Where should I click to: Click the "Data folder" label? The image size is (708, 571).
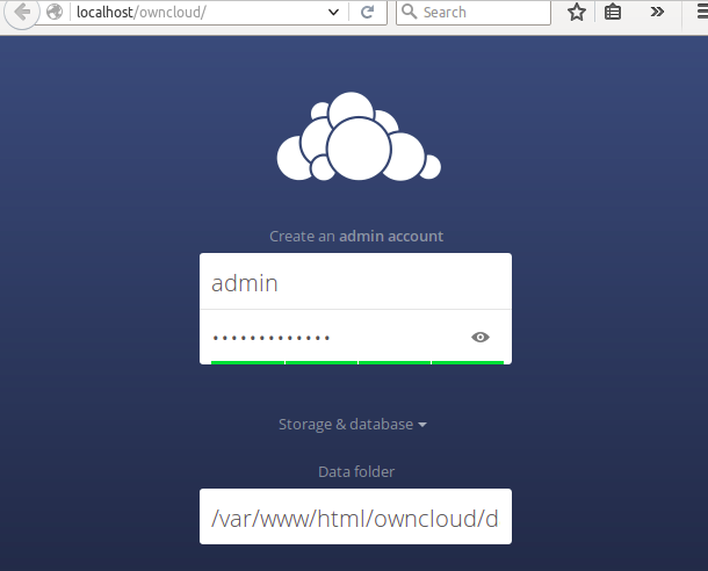point(356,472)
